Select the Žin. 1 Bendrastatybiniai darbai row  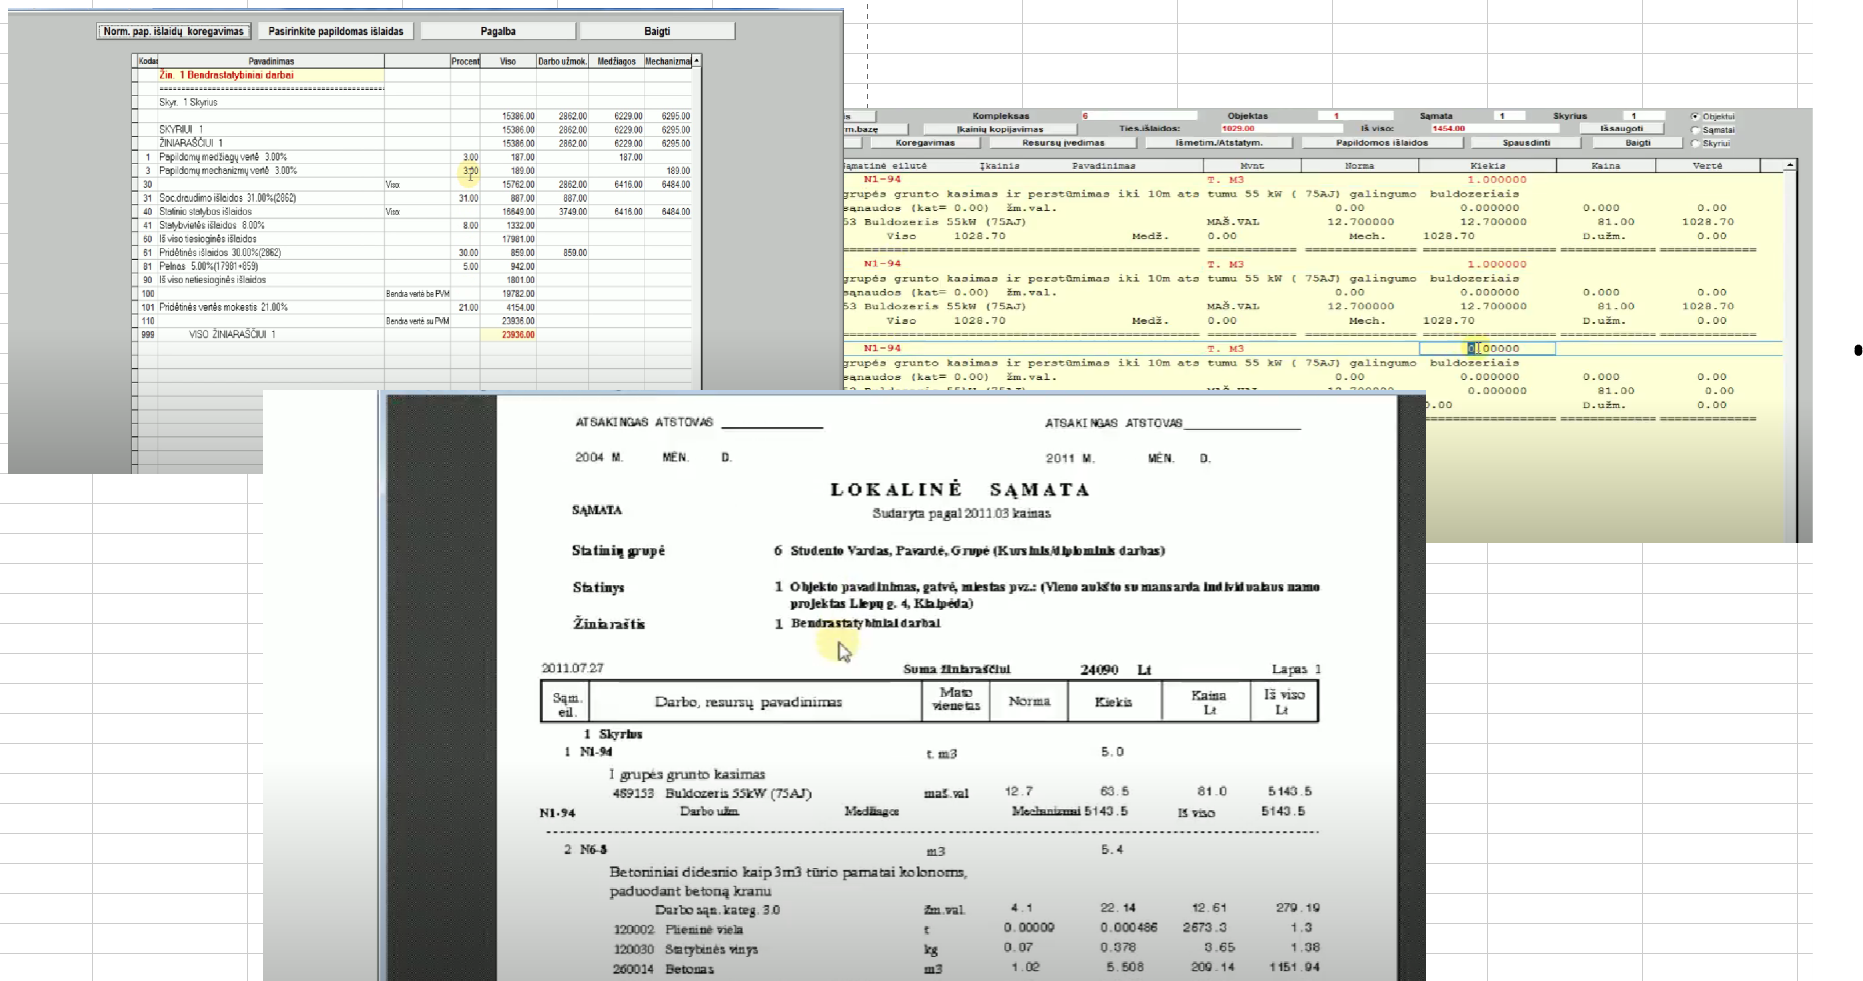pyautogui.click(x=271, y=75)
